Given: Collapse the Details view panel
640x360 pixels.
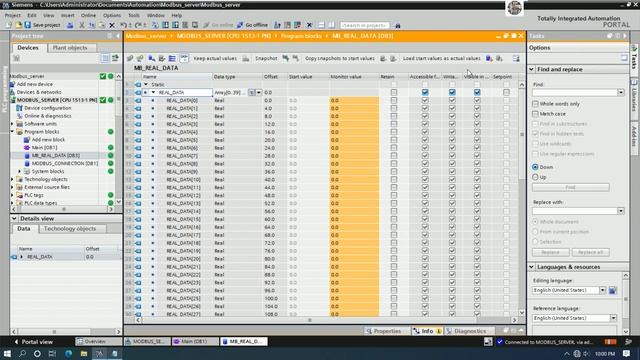Looking at the screenshot, I should [x=14, y=219].
